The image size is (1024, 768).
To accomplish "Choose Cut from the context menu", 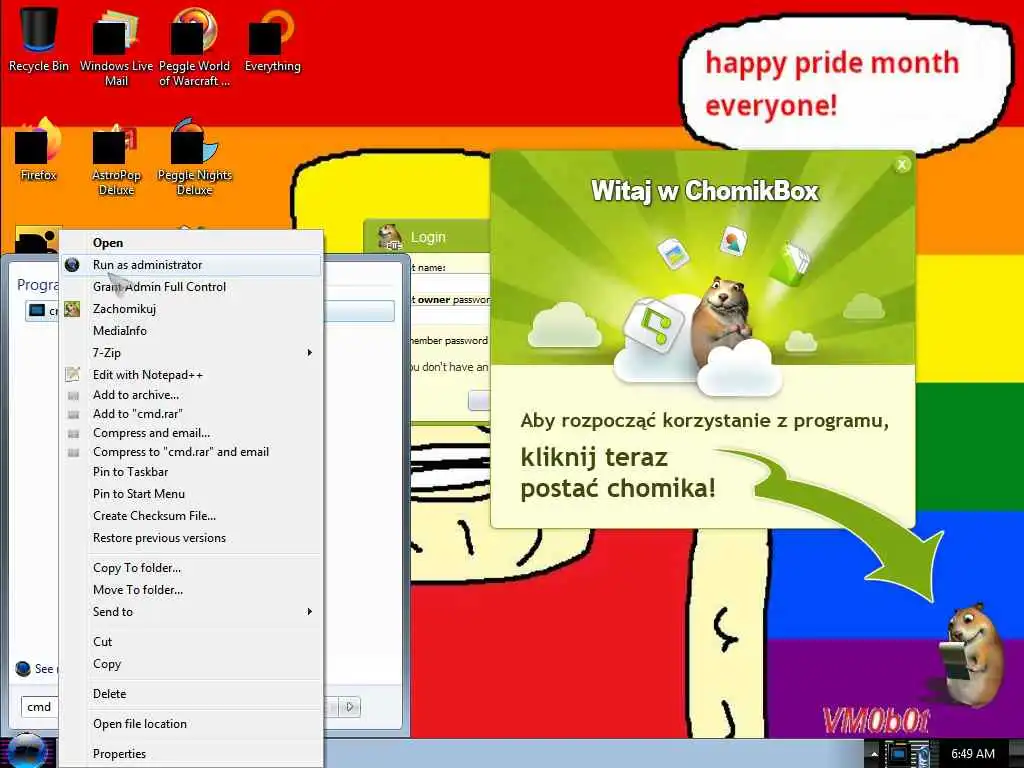I will (x=191, y=641).
